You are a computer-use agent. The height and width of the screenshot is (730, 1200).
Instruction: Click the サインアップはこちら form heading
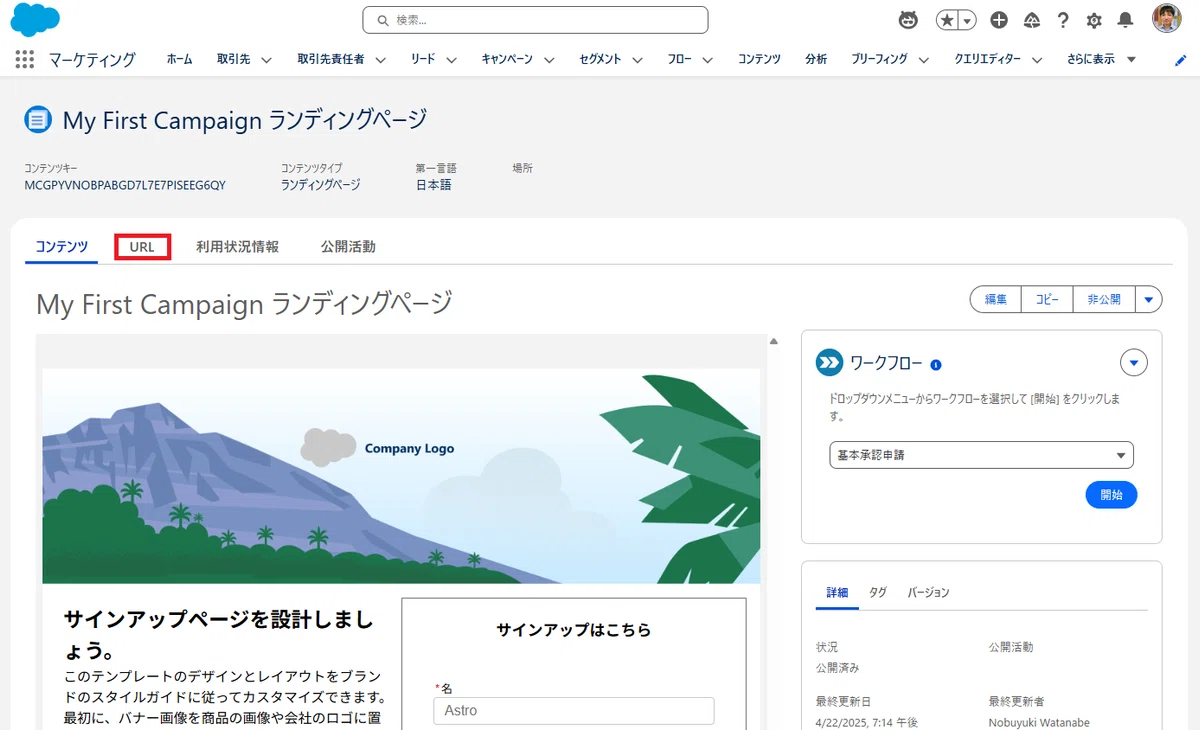click(574, 630)
